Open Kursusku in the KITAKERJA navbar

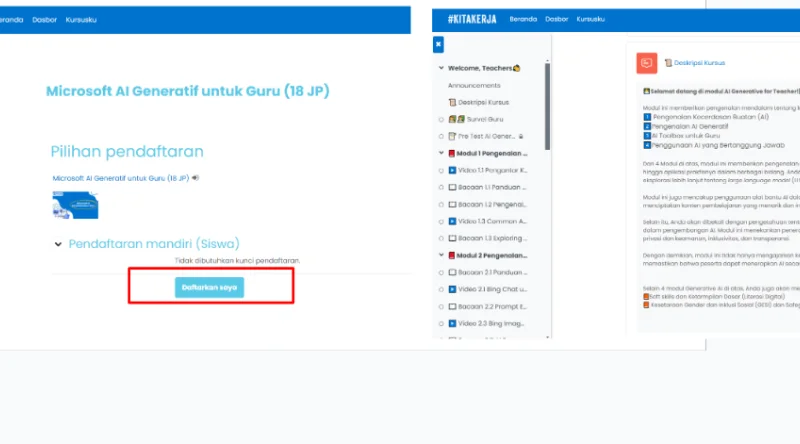(590, 19)
